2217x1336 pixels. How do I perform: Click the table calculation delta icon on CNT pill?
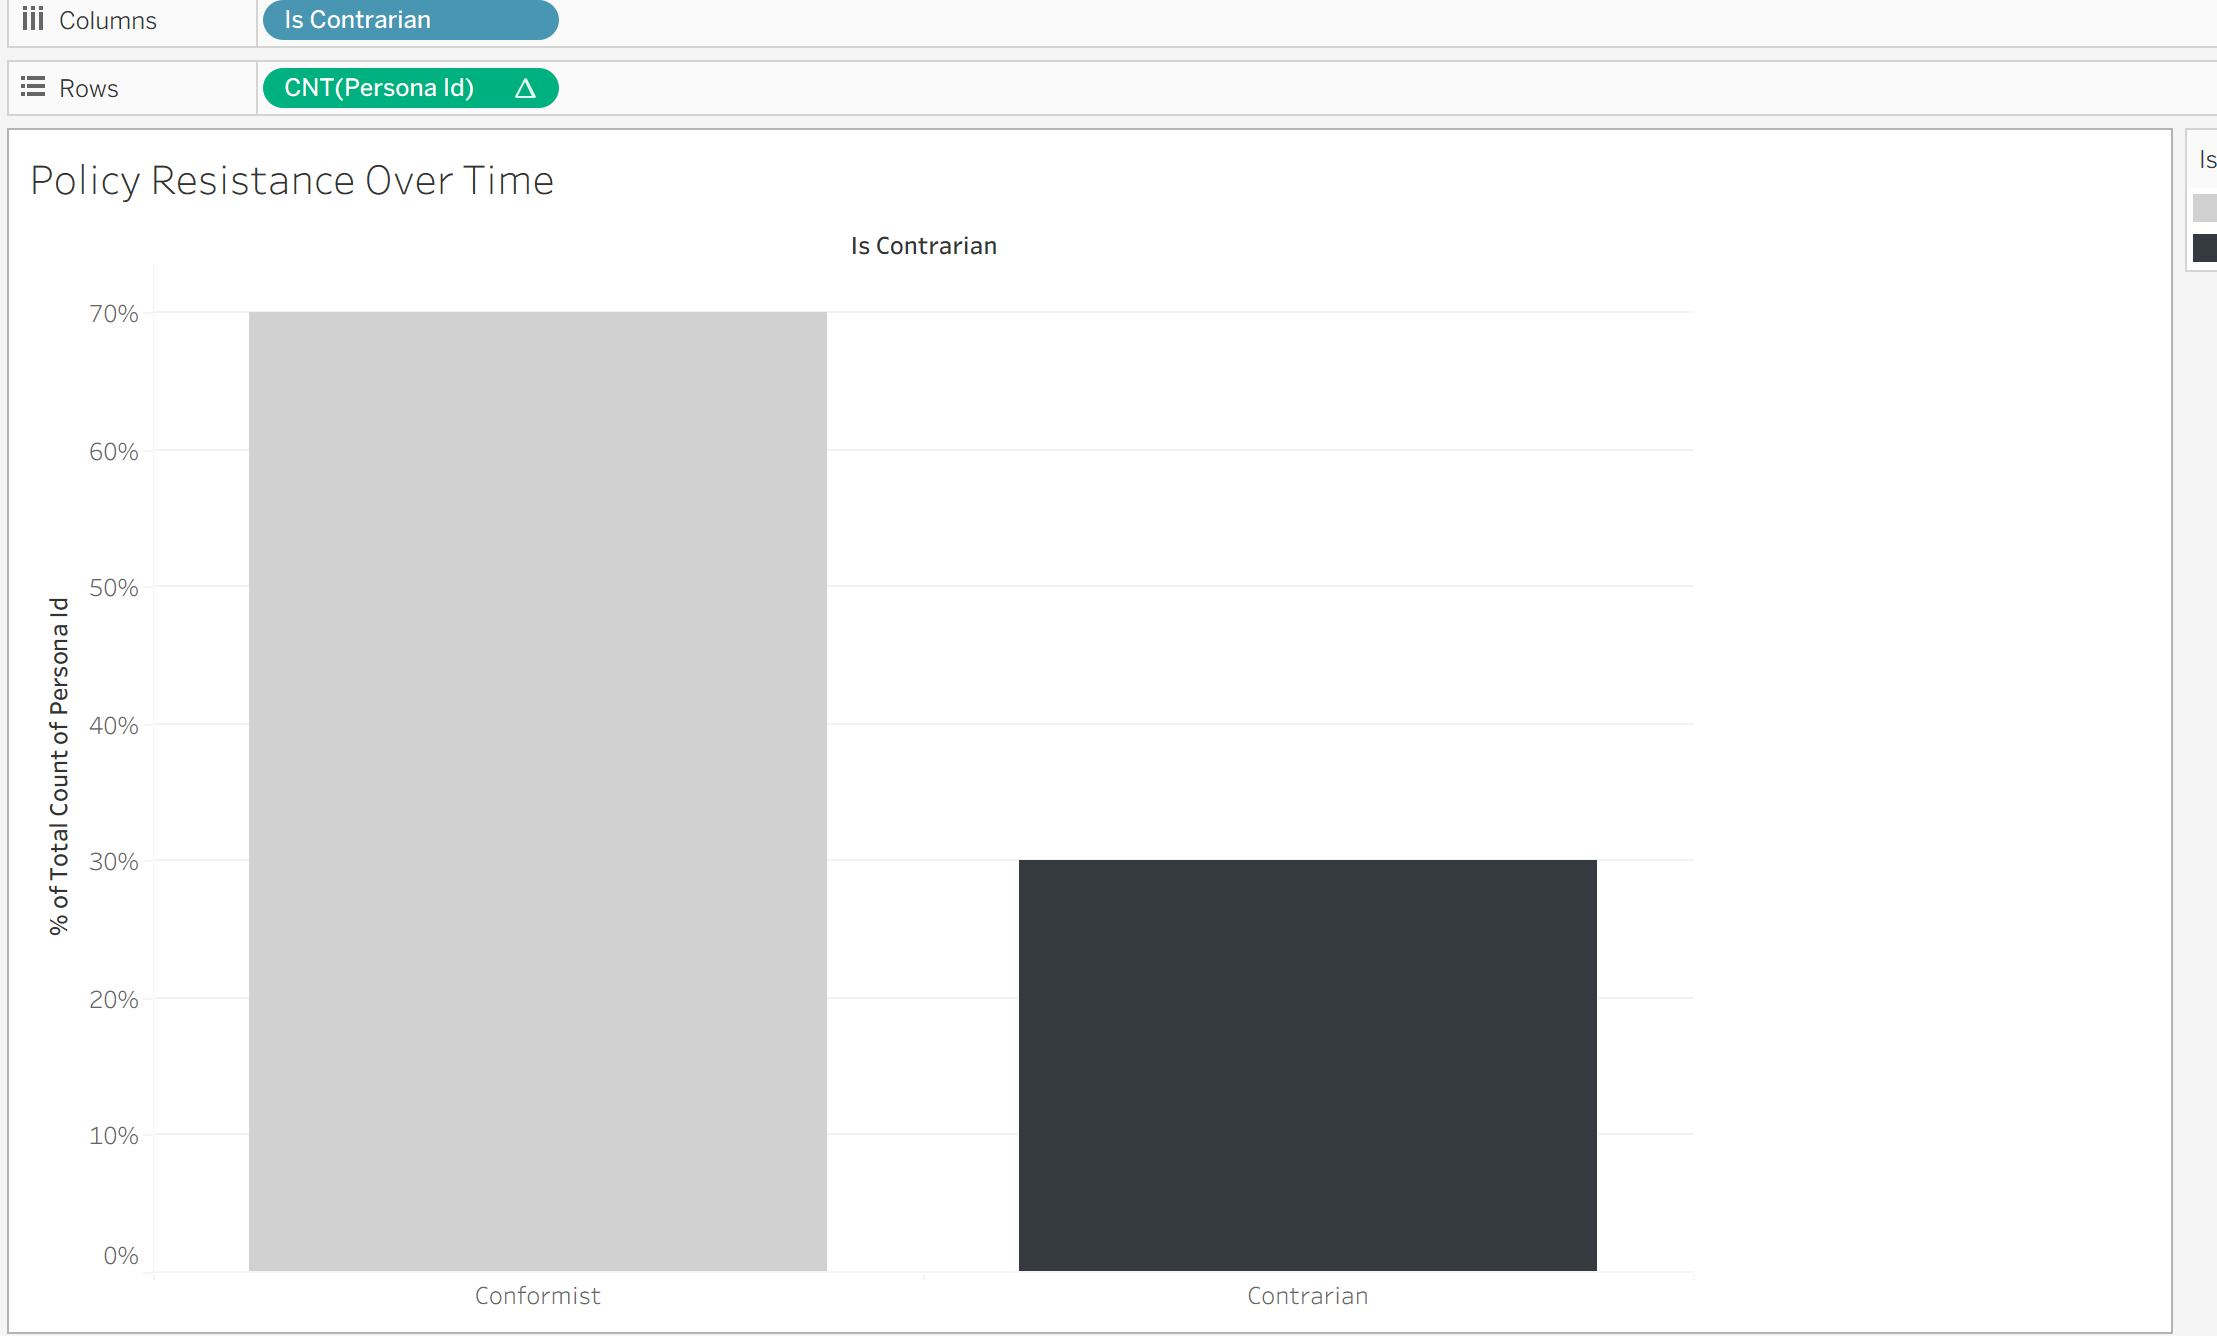click(525, 88)
